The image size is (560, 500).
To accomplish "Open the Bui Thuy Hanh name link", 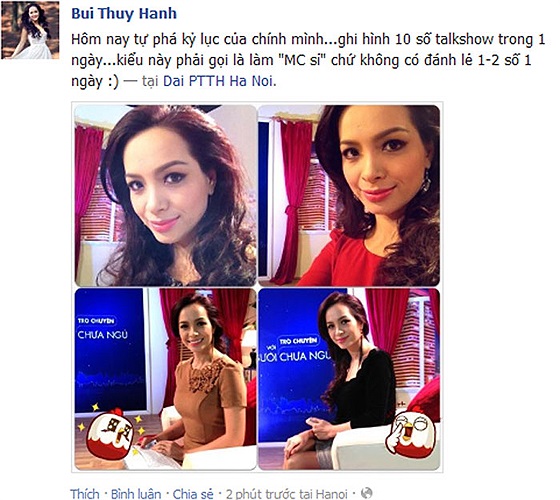I will pyautogui.click(x=124, y=14).
